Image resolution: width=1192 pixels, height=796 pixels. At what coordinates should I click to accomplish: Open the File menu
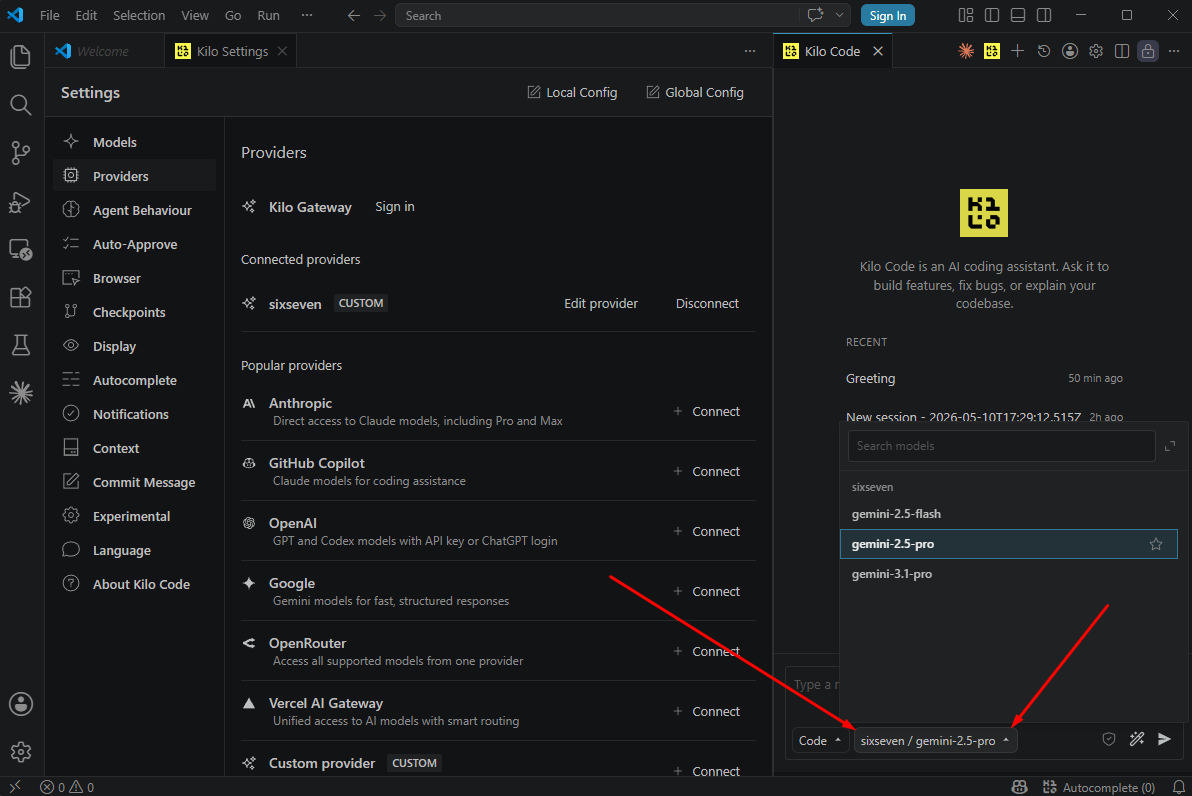coord(49,15)
